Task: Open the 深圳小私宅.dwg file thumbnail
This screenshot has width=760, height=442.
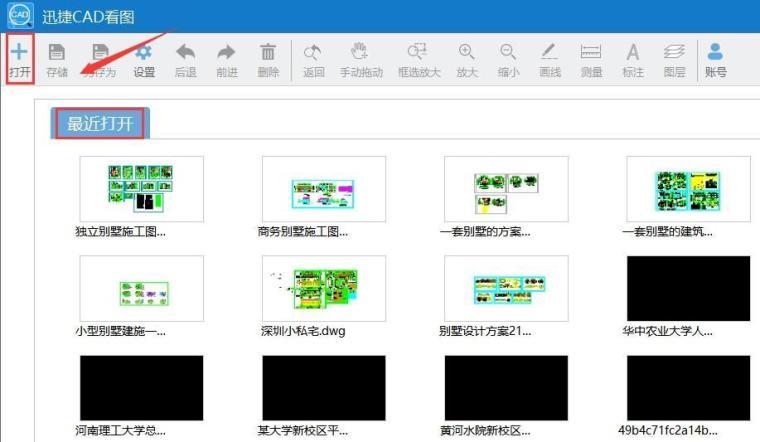Action: point(323,288)
